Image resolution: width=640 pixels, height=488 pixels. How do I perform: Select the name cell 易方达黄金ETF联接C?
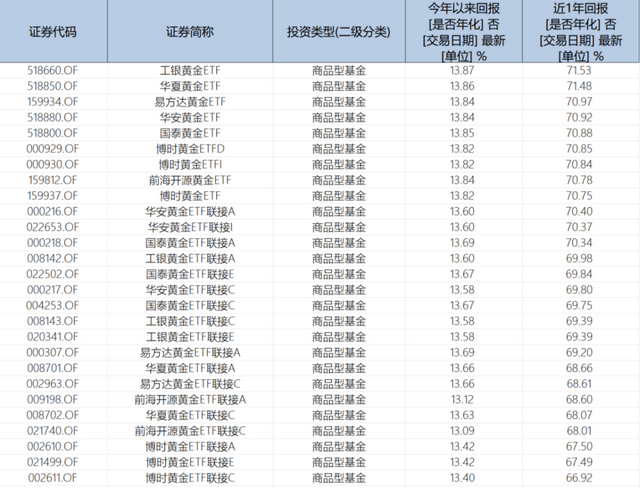(190, 384)
